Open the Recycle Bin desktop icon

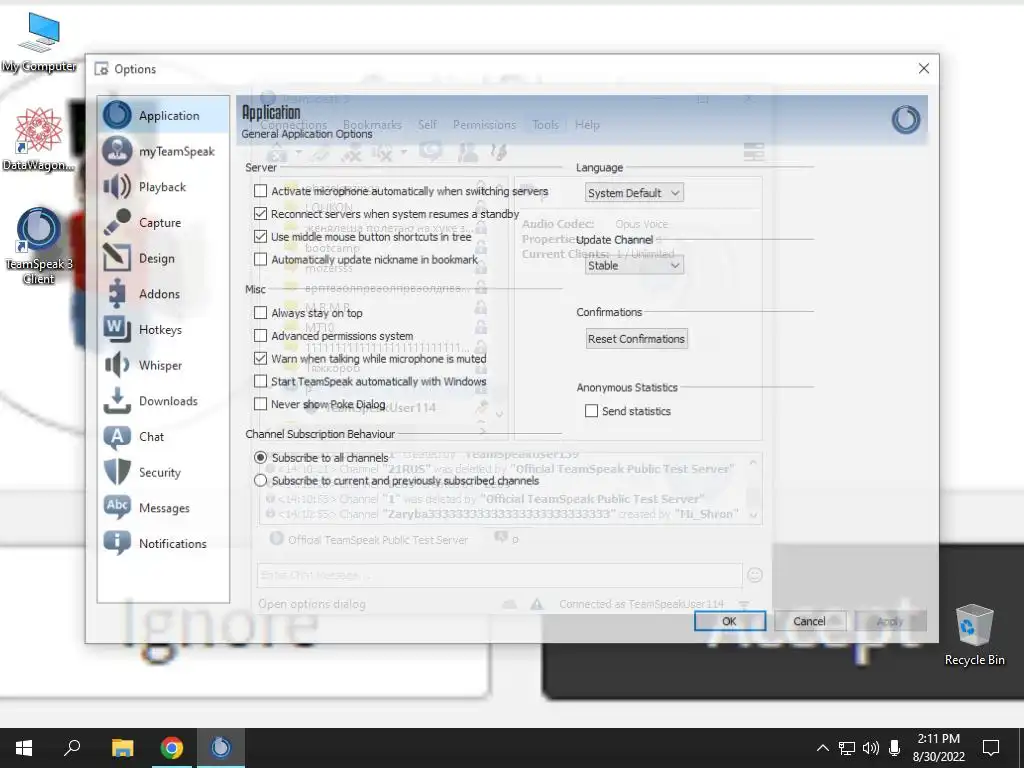click(974, 635)
